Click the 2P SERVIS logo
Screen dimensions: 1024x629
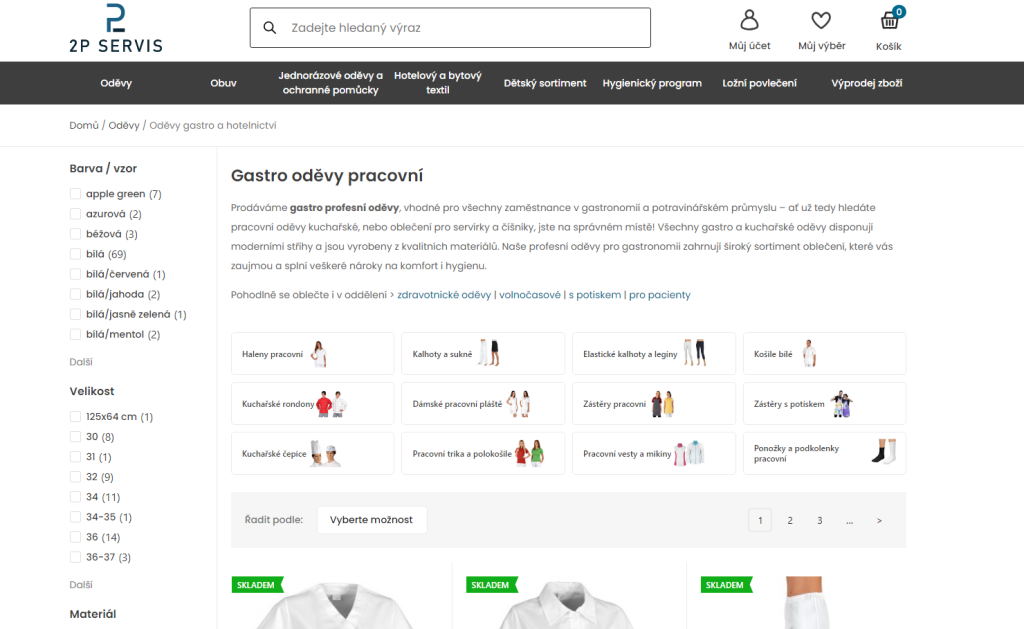tap(116, 27)
